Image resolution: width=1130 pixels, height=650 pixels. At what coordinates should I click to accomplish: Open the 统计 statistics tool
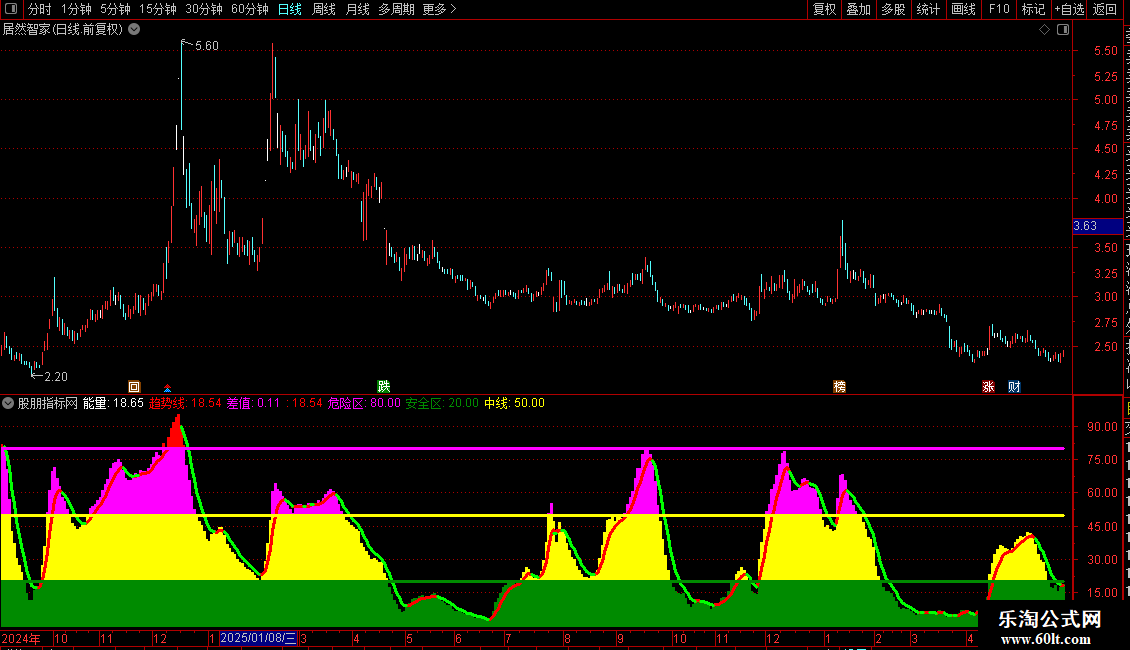click(x=927, y=9)
